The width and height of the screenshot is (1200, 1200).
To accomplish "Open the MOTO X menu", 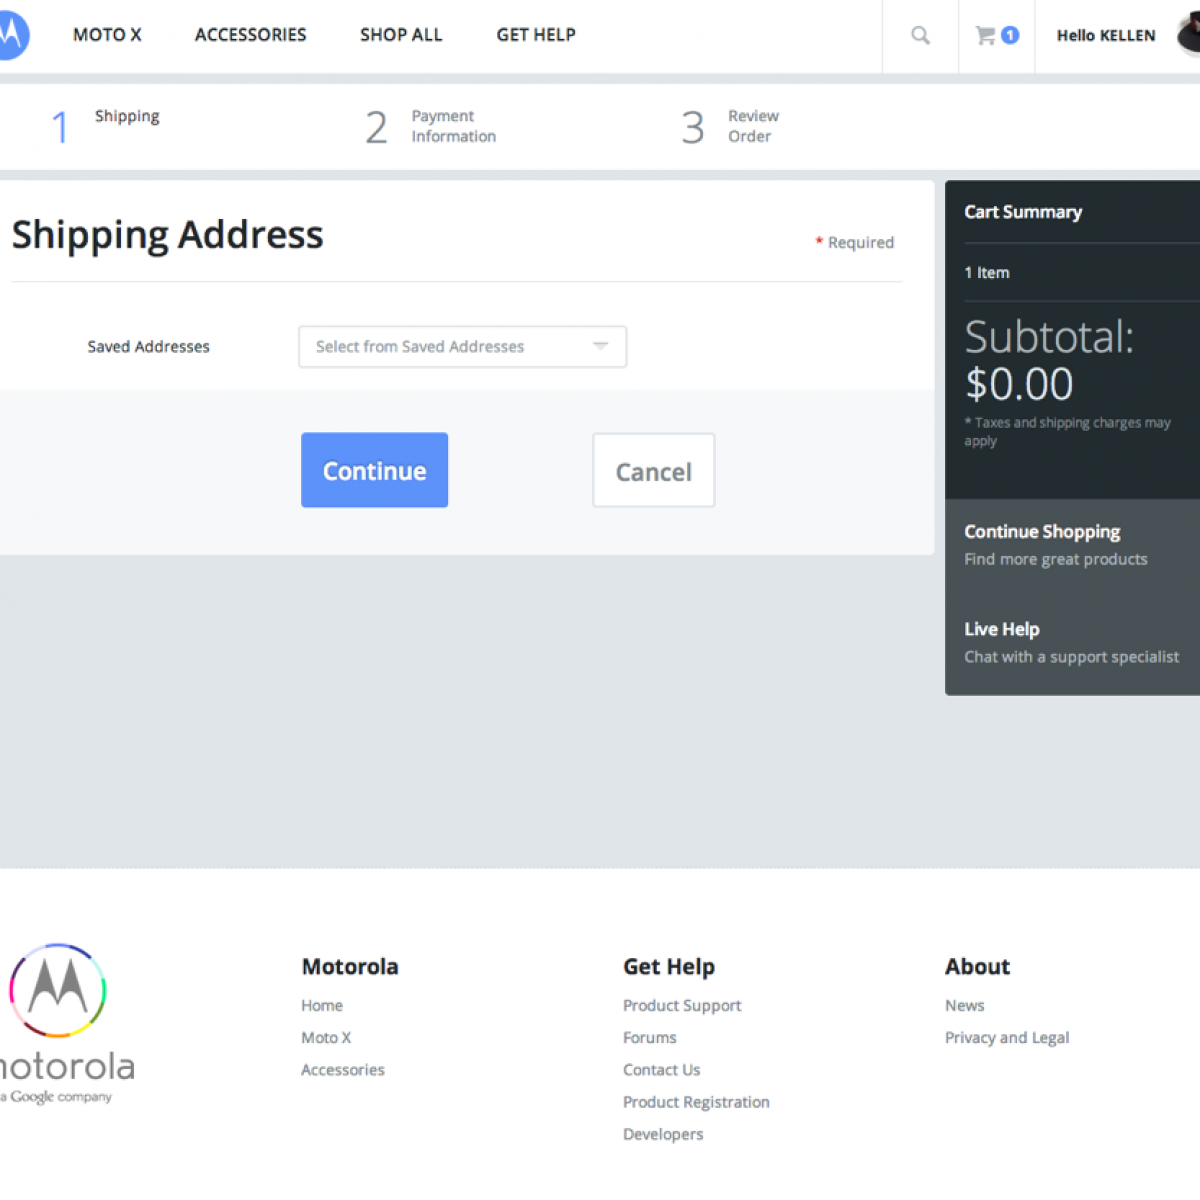I will pyautogui.click(x=107, y=35).
